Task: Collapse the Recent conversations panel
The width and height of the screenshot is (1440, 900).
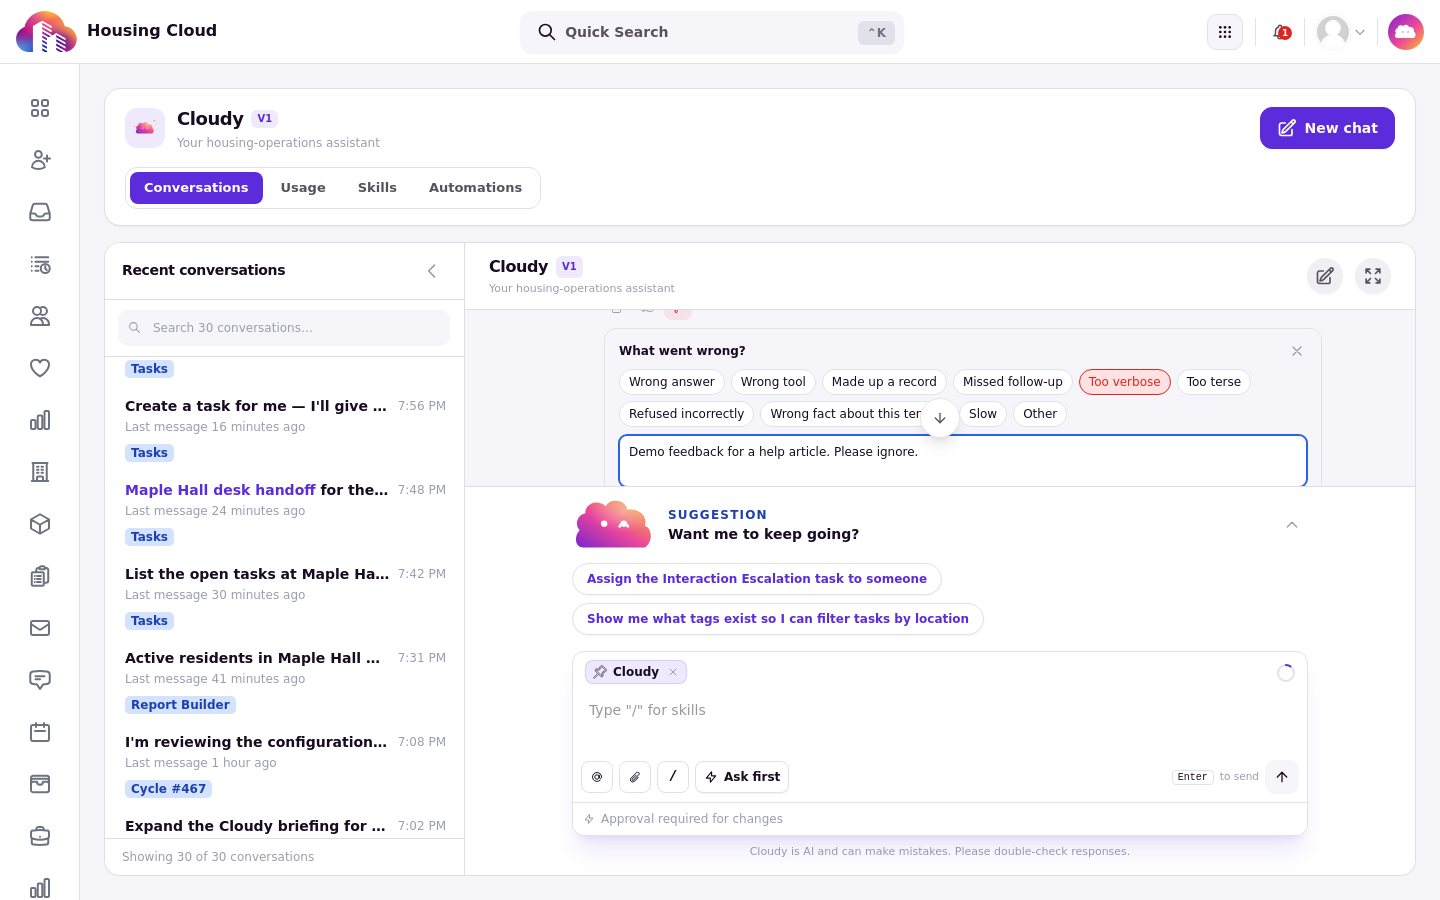Action: click(x=432, y=271)
